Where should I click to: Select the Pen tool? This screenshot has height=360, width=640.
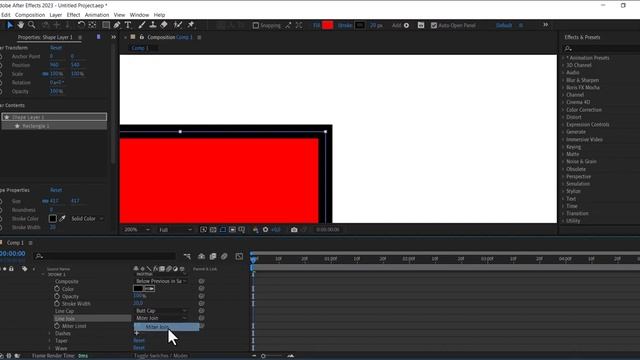(117, 25)
